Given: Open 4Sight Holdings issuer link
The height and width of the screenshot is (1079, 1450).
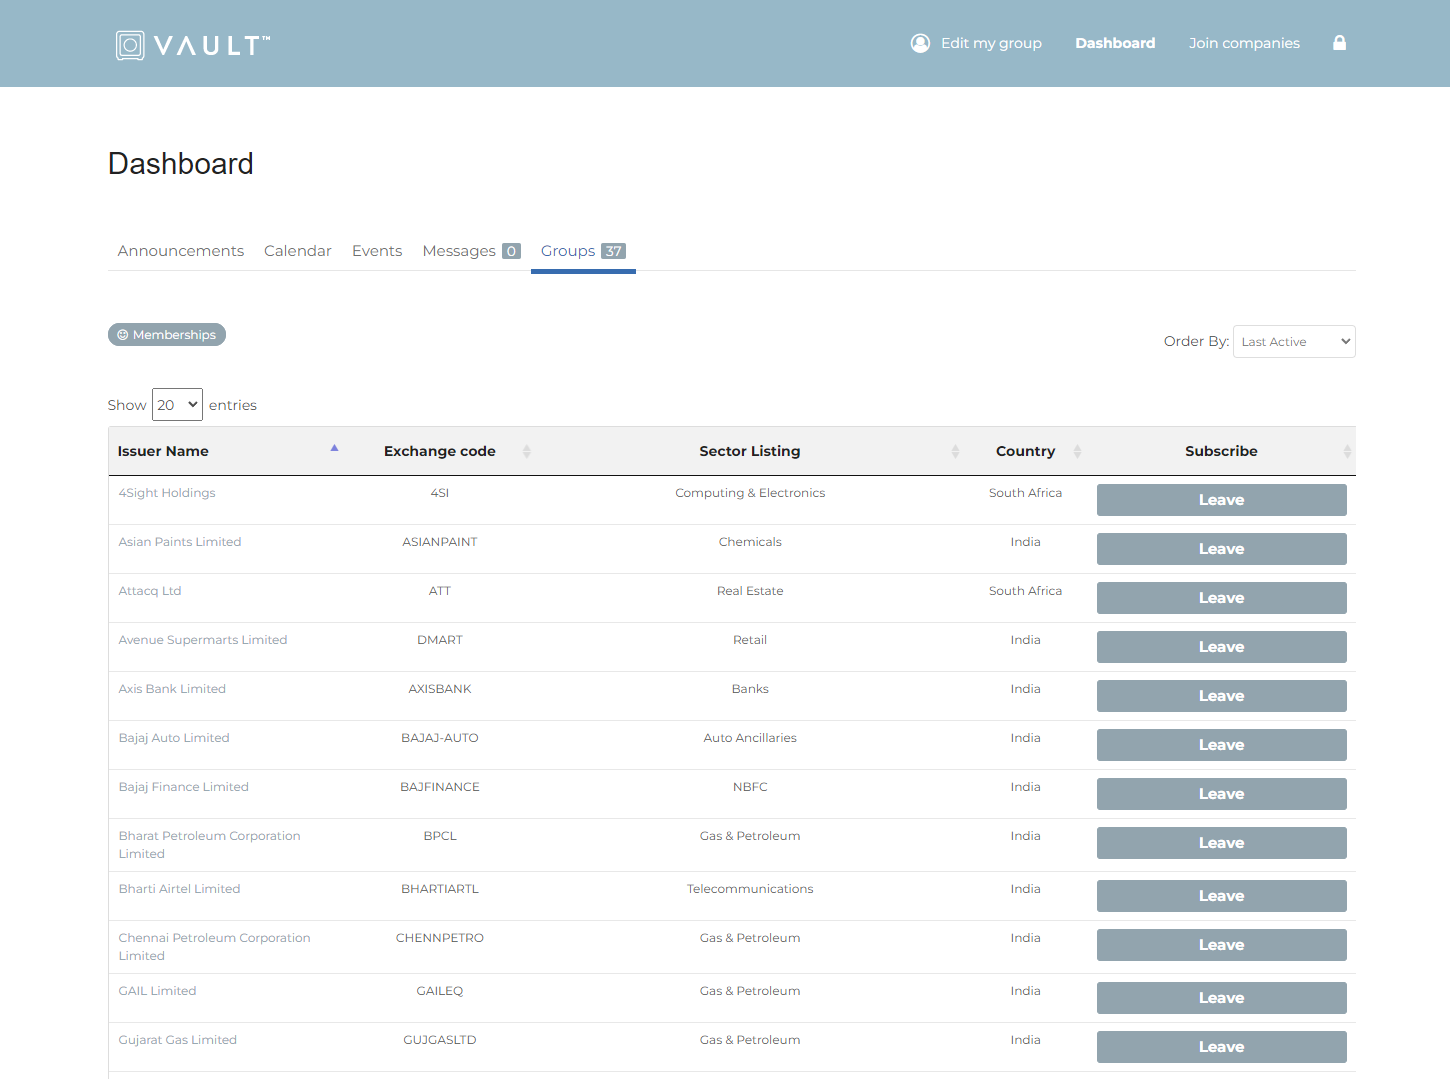Looking at the screenshot, I should [x=167, y=493].
